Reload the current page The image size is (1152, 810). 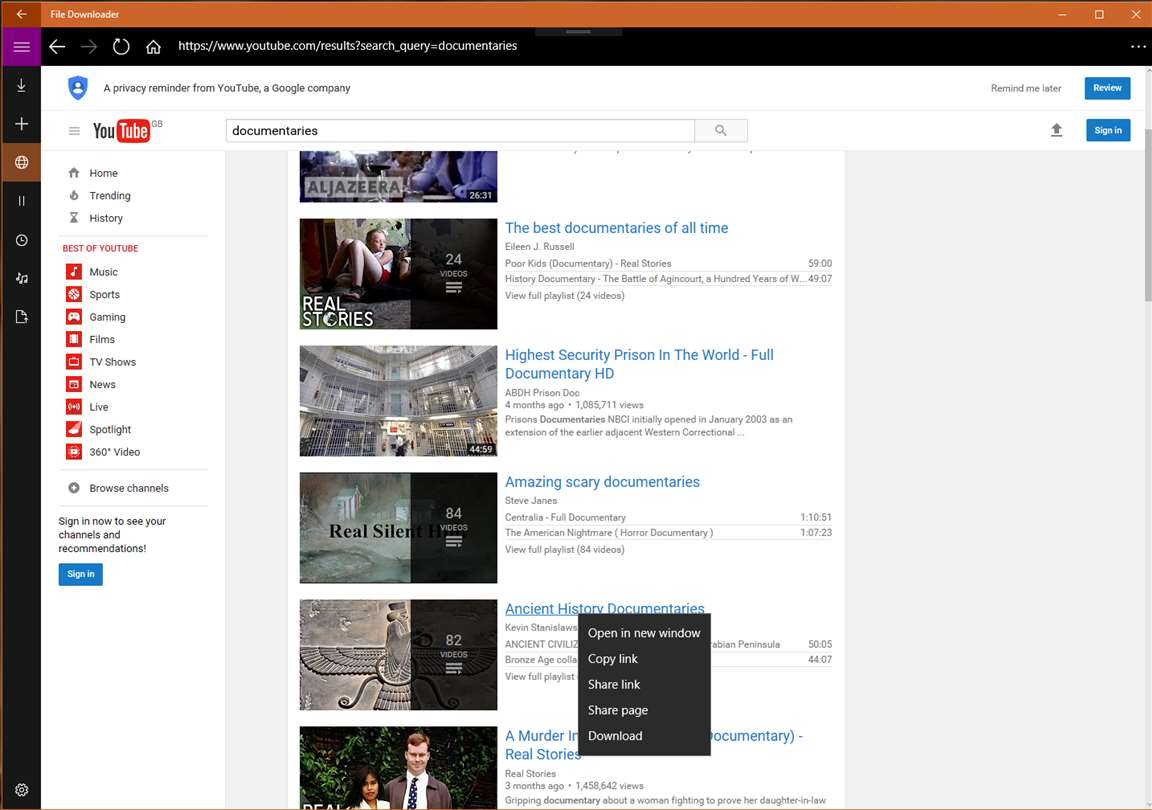coord(121,47)
